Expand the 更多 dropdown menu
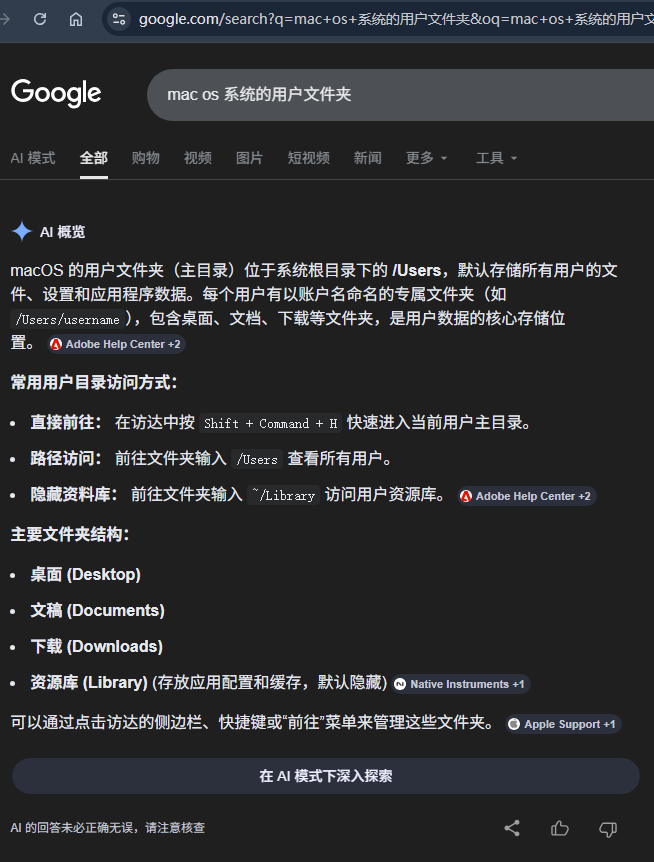 pyautogui.click(x=427, y=158)
